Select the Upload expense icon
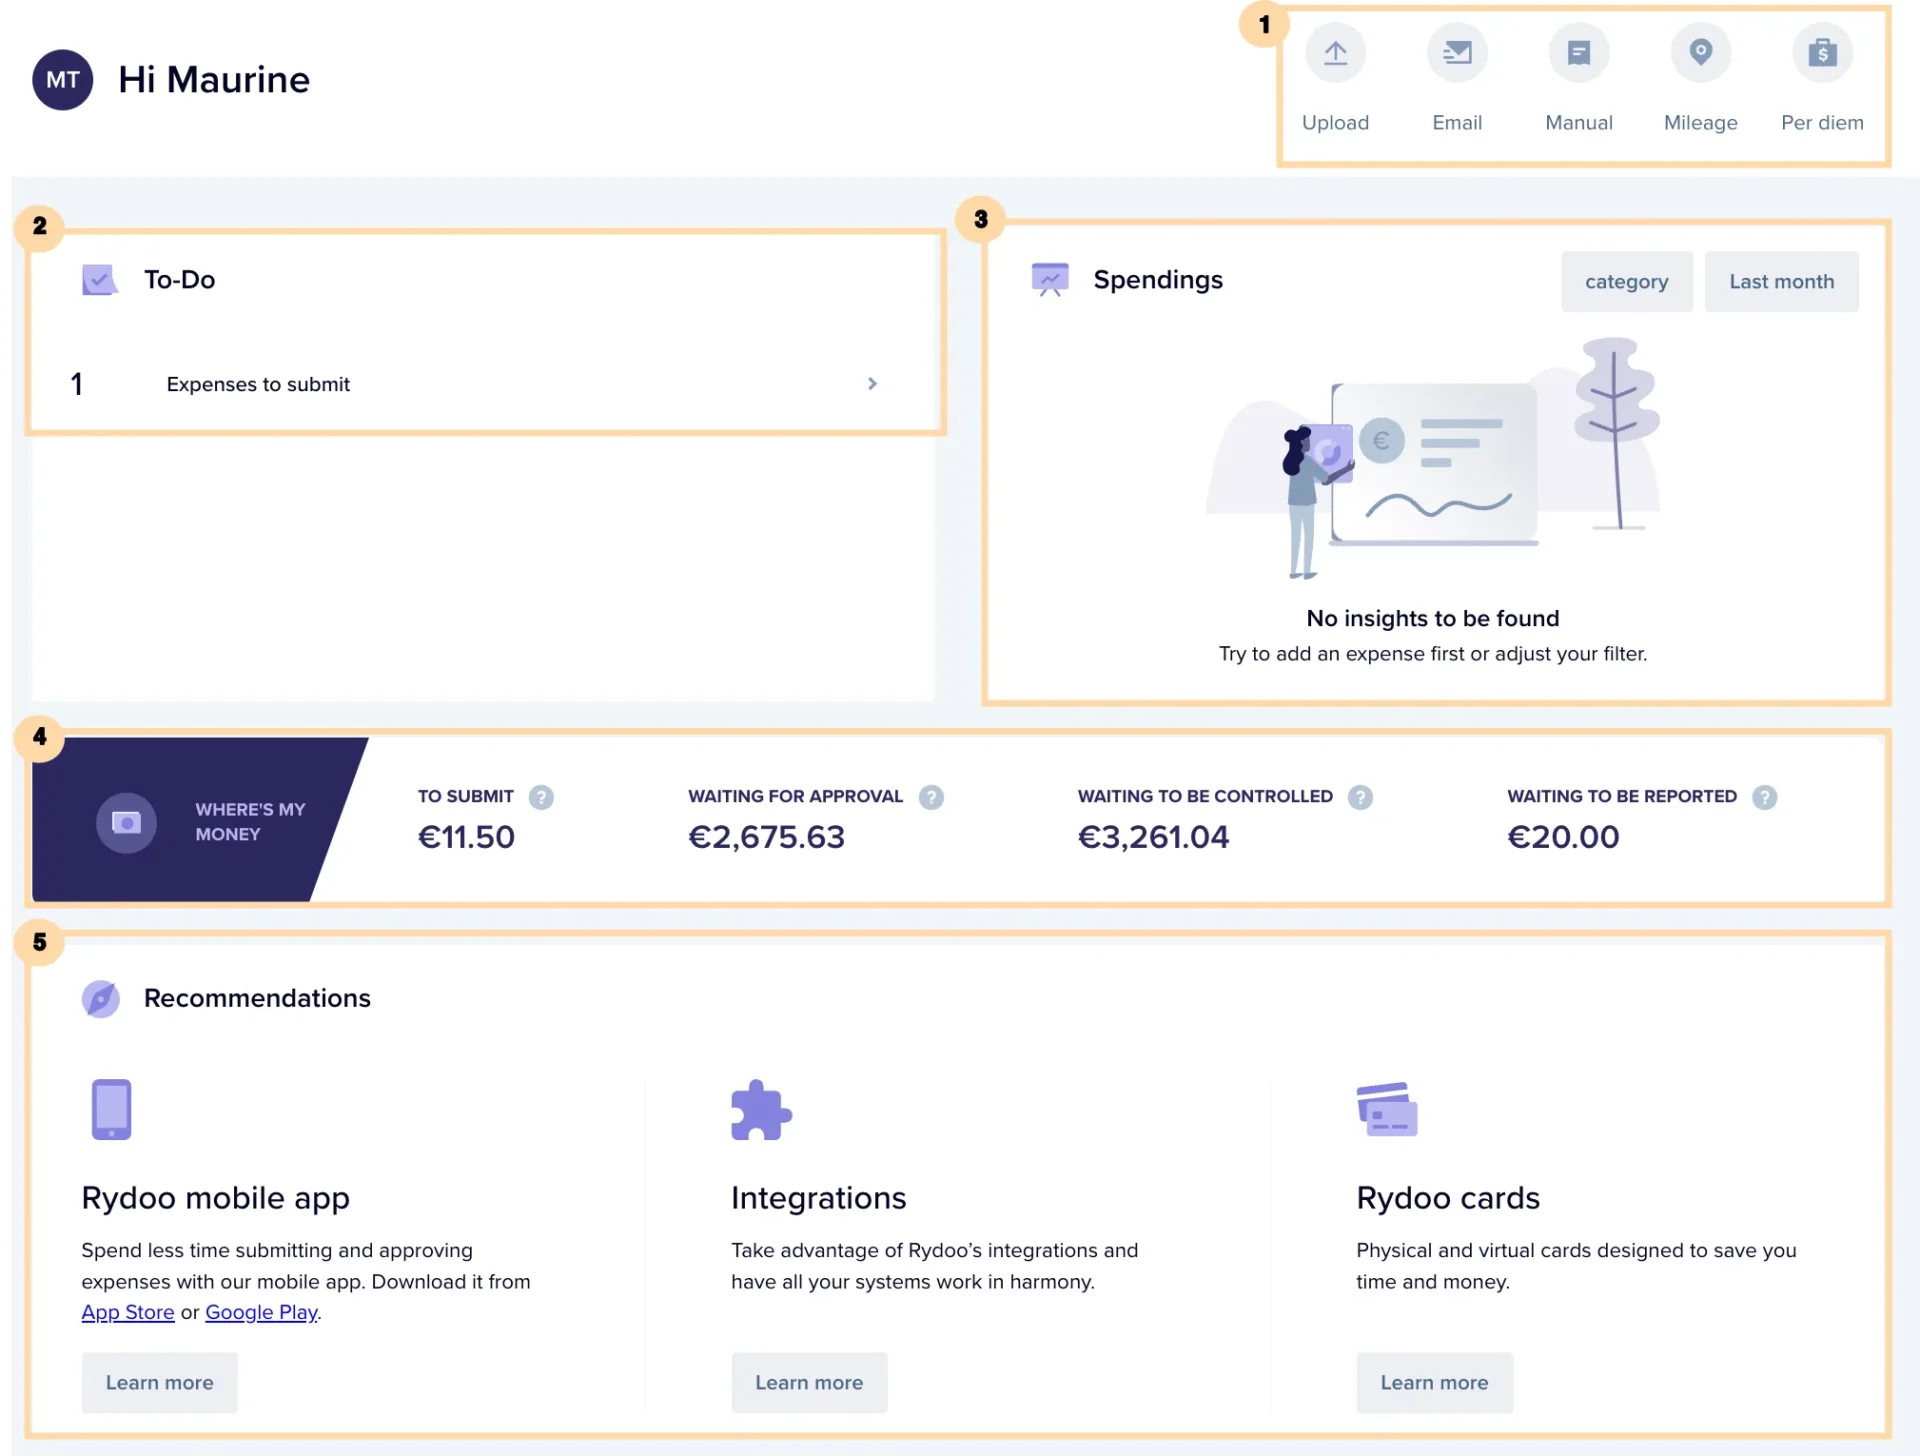This screenshot has height=1456, width=1920. coord(1335,53)
